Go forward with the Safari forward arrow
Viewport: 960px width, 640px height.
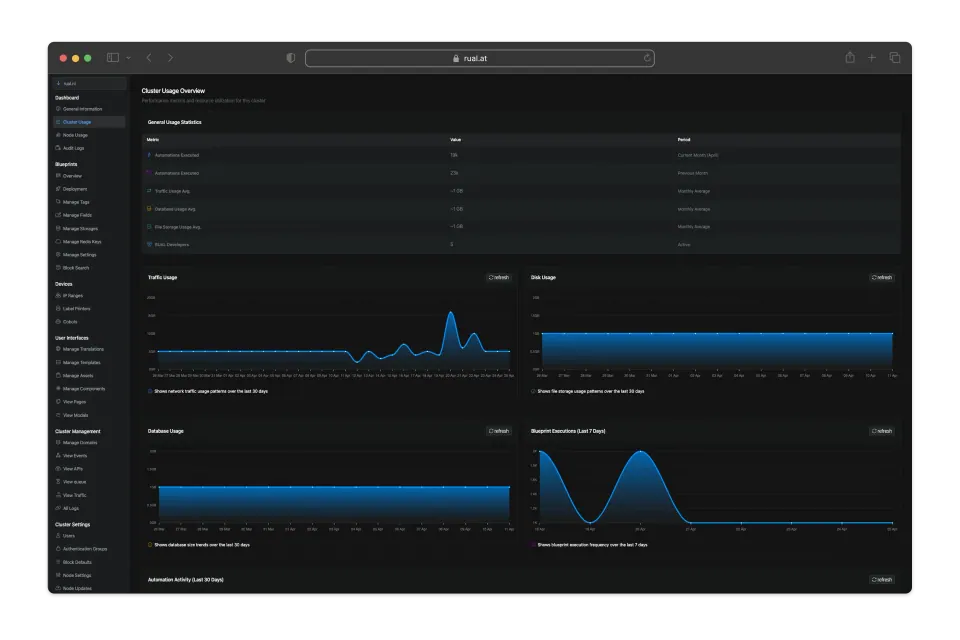170,58
